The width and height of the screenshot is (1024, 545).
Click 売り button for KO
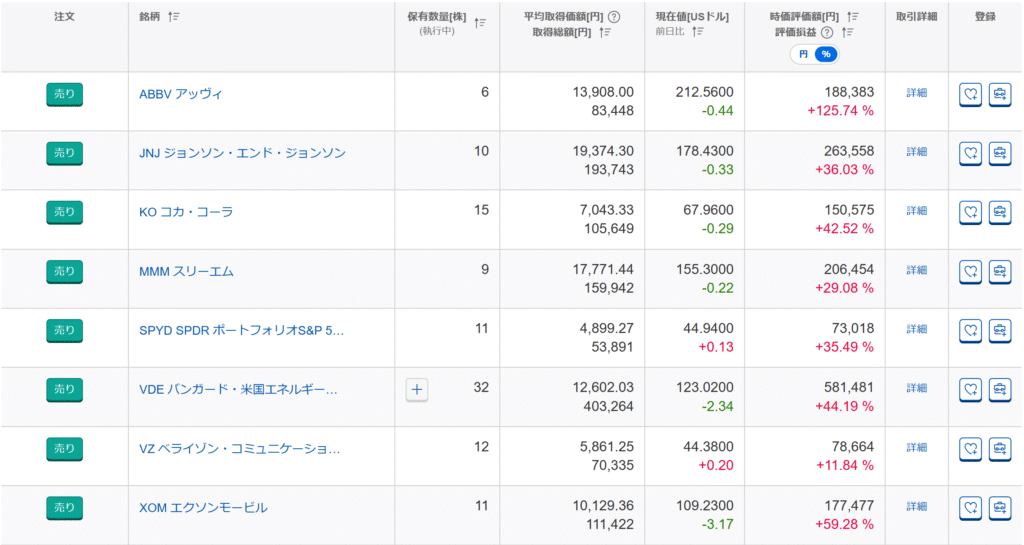coord(64,212)
